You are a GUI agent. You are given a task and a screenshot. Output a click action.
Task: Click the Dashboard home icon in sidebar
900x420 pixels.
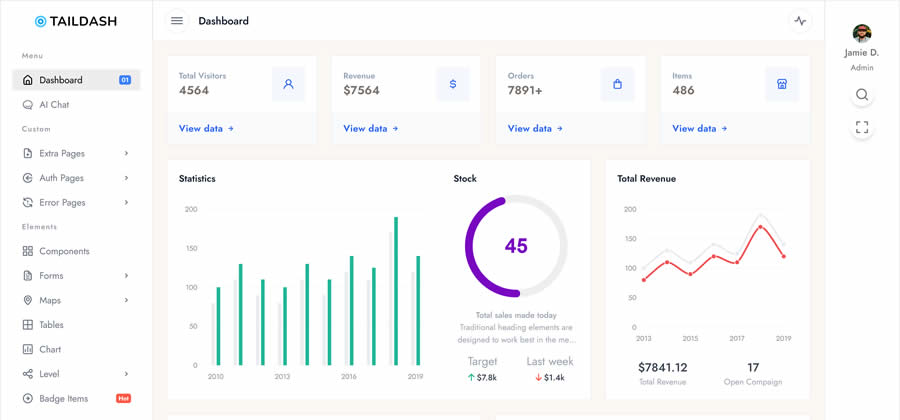tap(28, 80)
